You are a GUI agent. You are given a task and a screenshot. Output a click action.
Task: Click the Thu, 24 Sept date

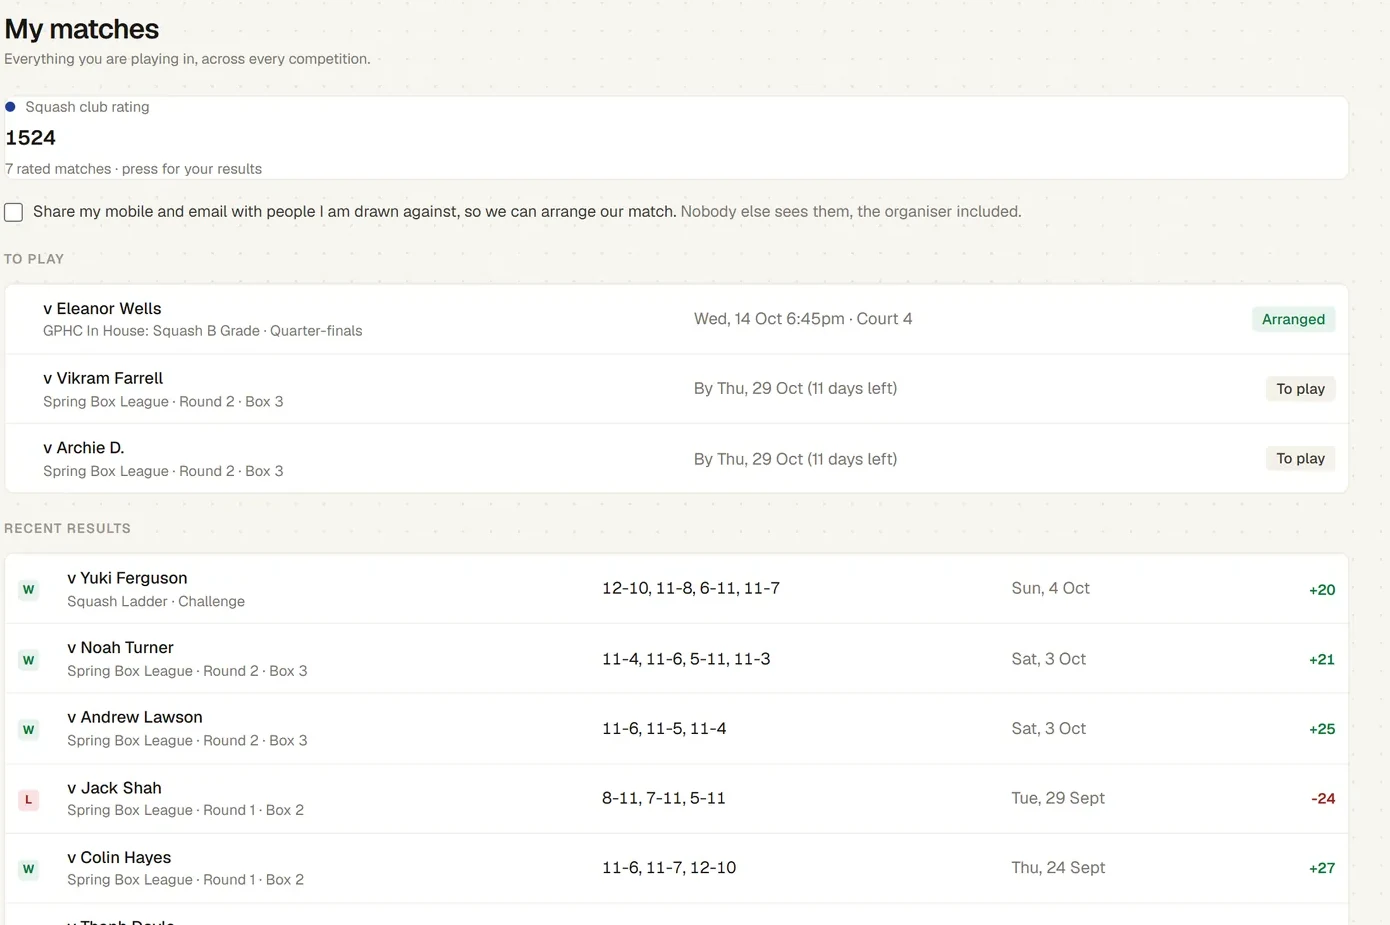(x=1058, y=868)
